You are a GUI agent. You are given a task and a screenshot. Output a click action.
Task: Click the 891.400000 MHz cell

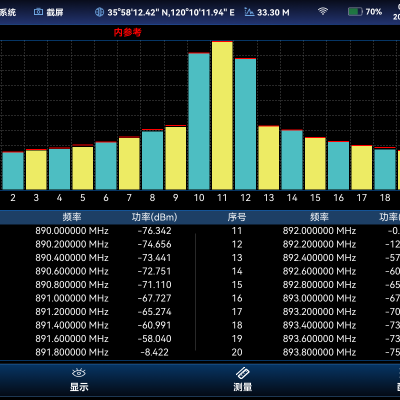click(72, 325)
